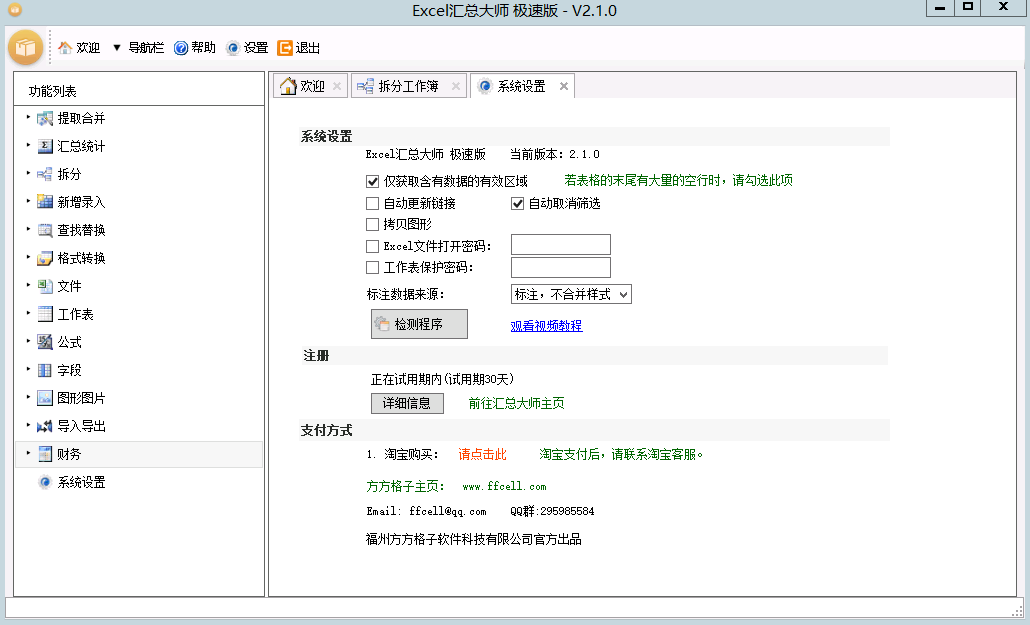Open 标注数据来源 dropdown

coord(571,294)
